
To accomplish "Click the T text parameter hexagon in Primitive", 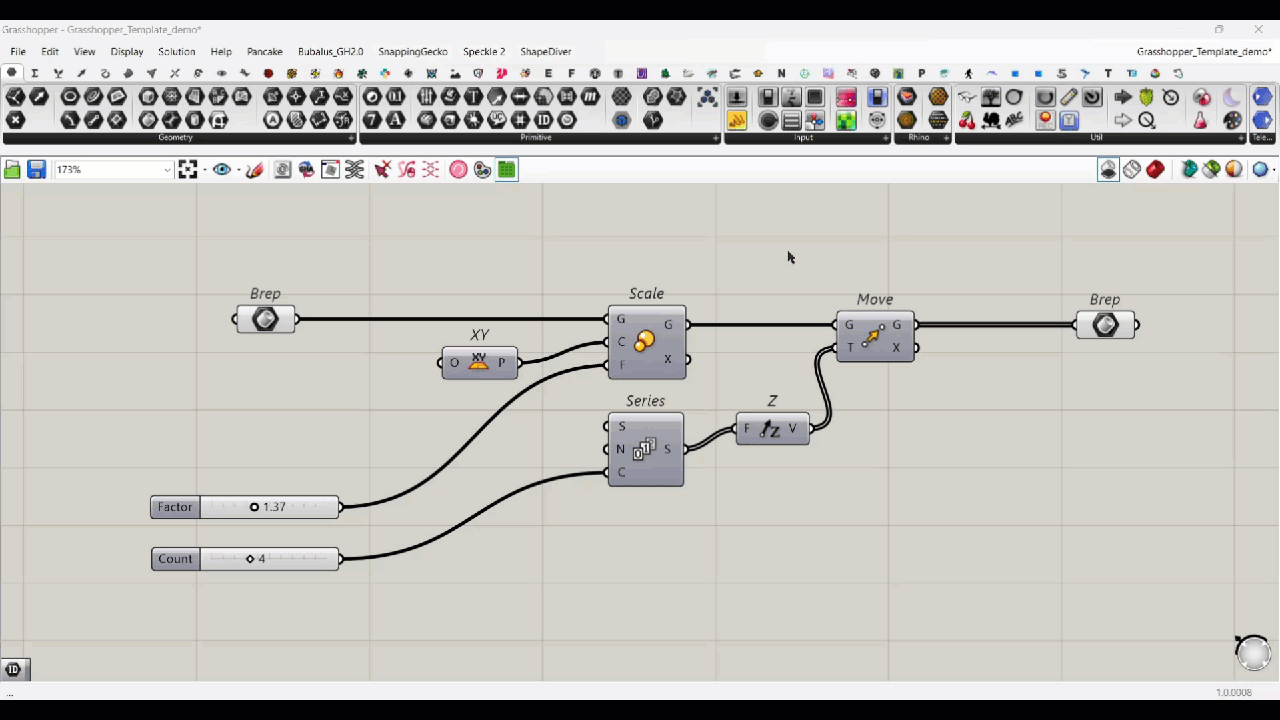I will tap(473, 97).
